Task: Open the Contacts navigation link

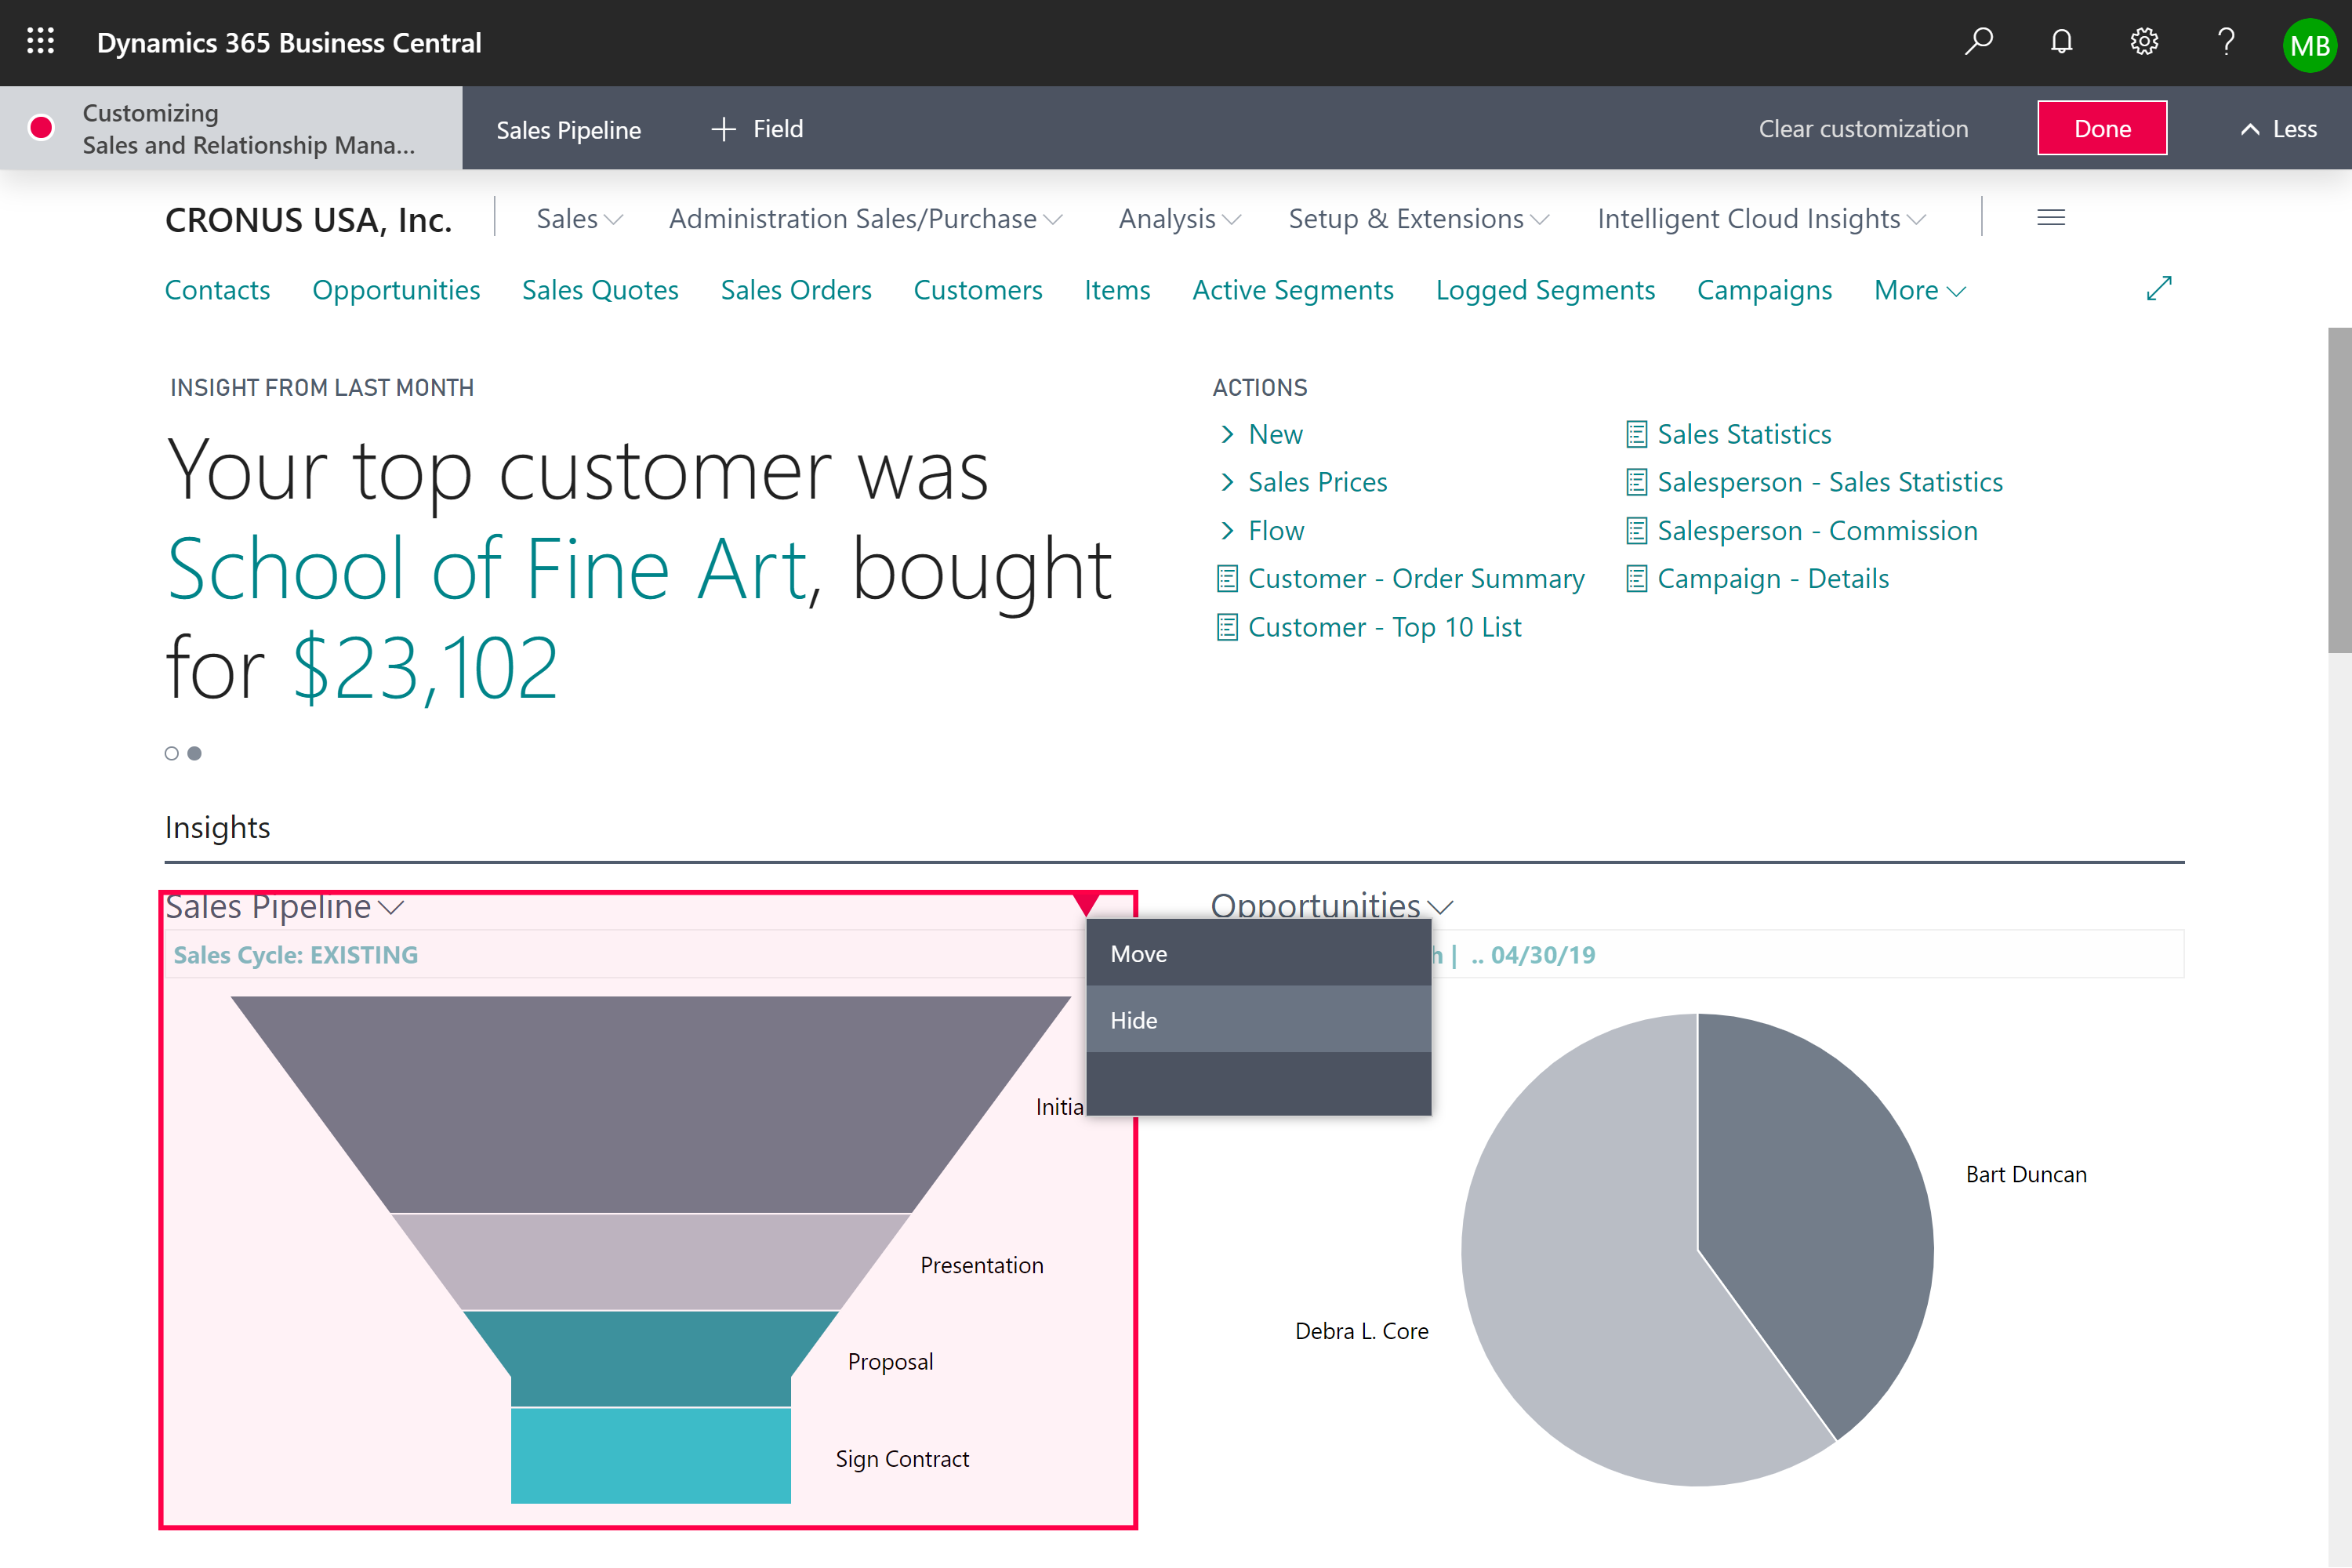Action: point(217,290)
